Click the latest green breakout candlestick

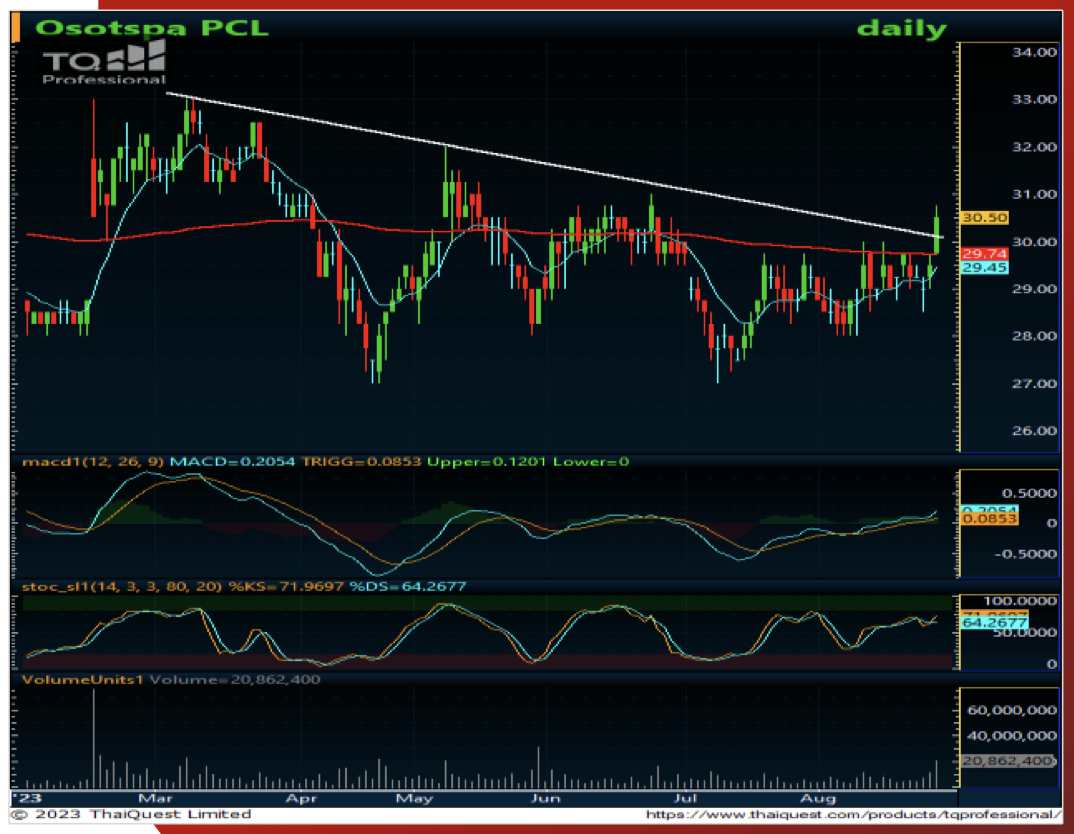[x=936, y=233]
